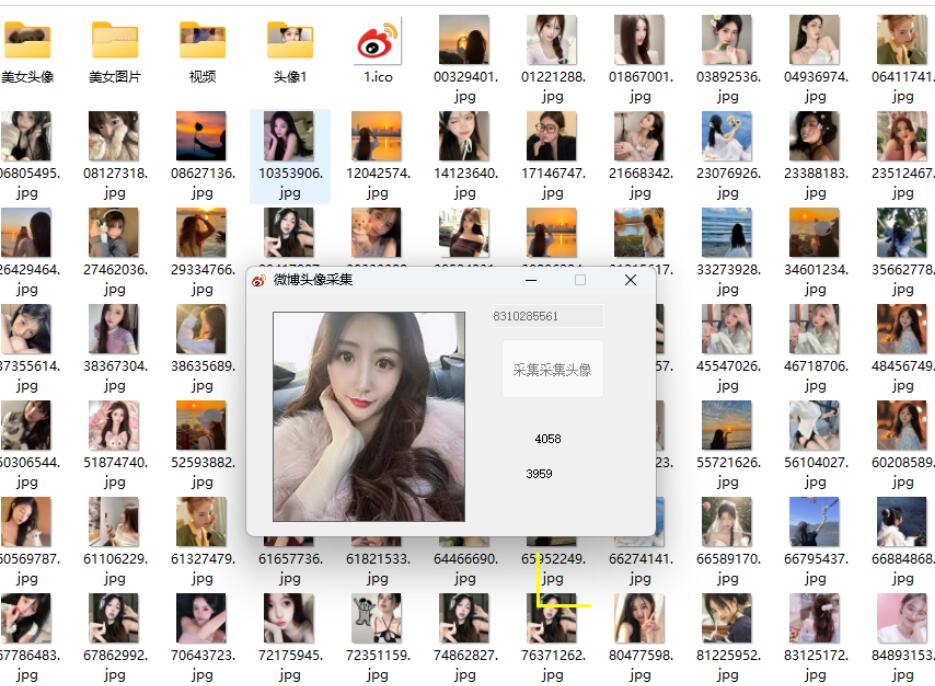Screen dimensions: 935x686
Task: Select the 08627136 jpg sunset thumbnail
Action: (202, 137)
